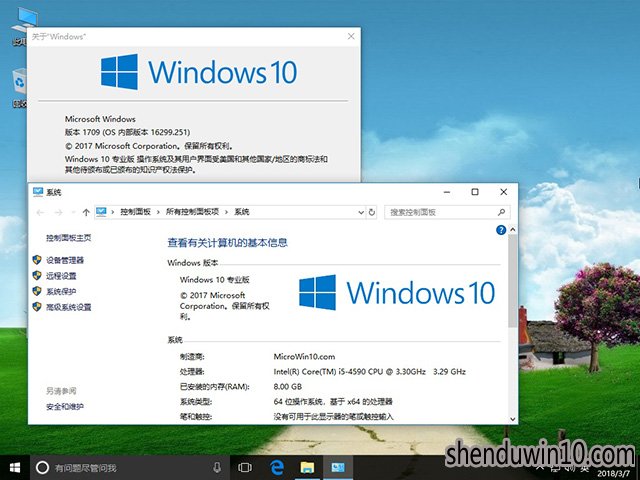640x480 pixels.
Task: Close the System window
Action: point(504,192)
